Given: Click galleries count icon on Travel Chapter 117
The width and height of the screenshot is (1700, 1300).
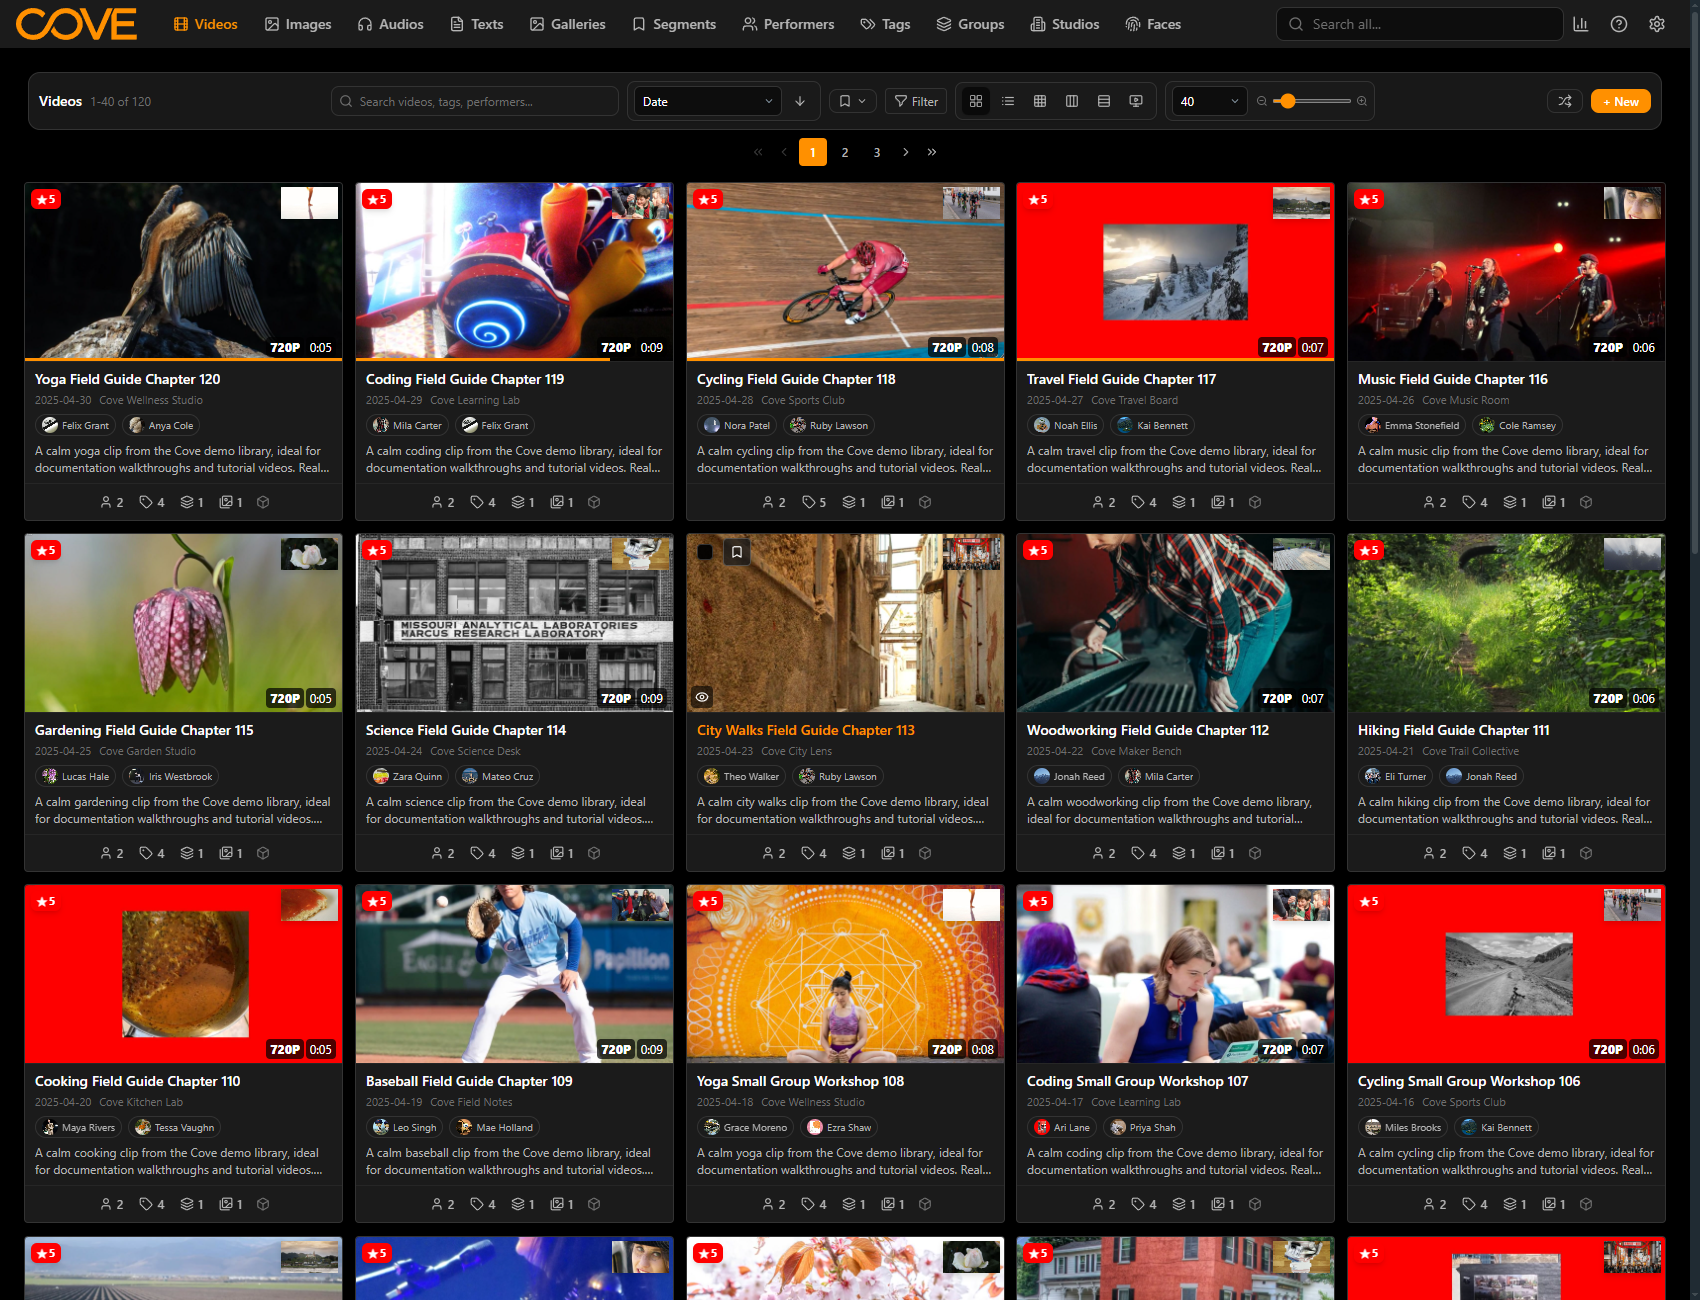Looking at the screenshot, I should point(1223,502).
